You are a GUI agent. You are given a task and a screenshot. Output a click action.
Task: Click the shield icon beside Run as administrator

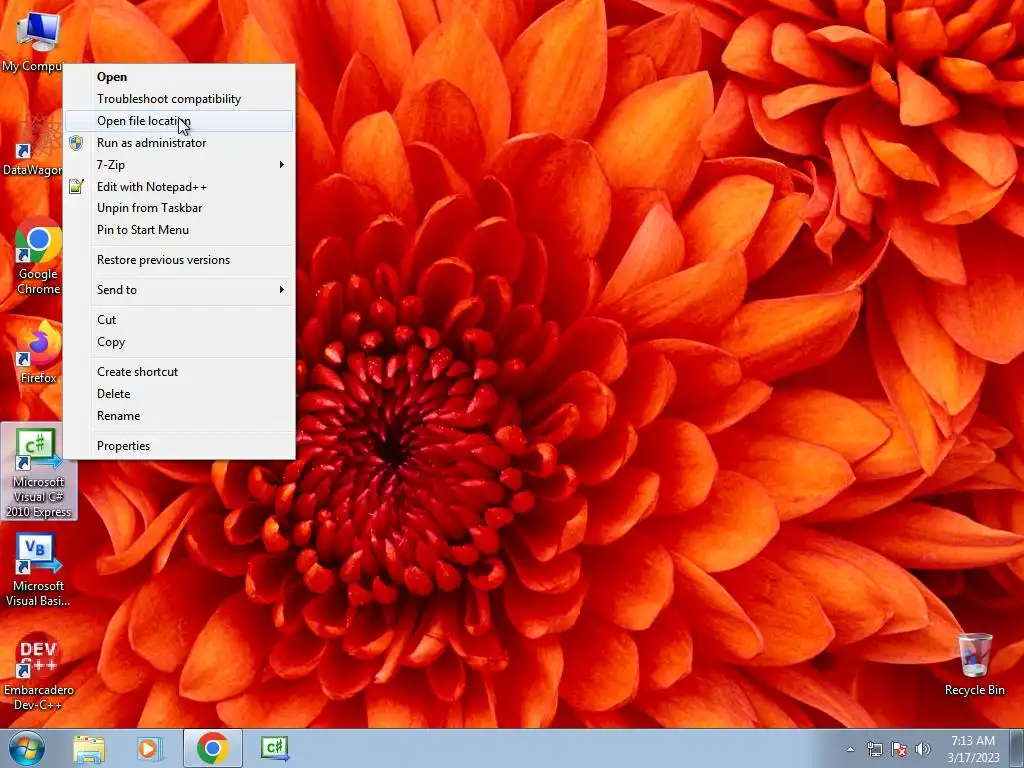pos(76,143)
